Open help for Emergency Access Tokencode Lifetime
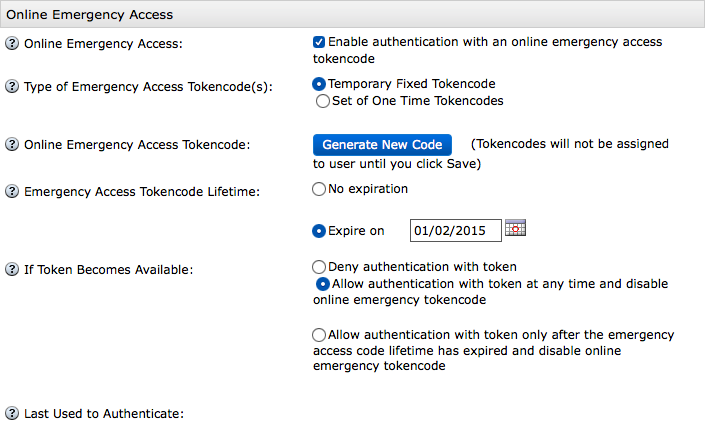705x437 pixels. tap(12, 192)
